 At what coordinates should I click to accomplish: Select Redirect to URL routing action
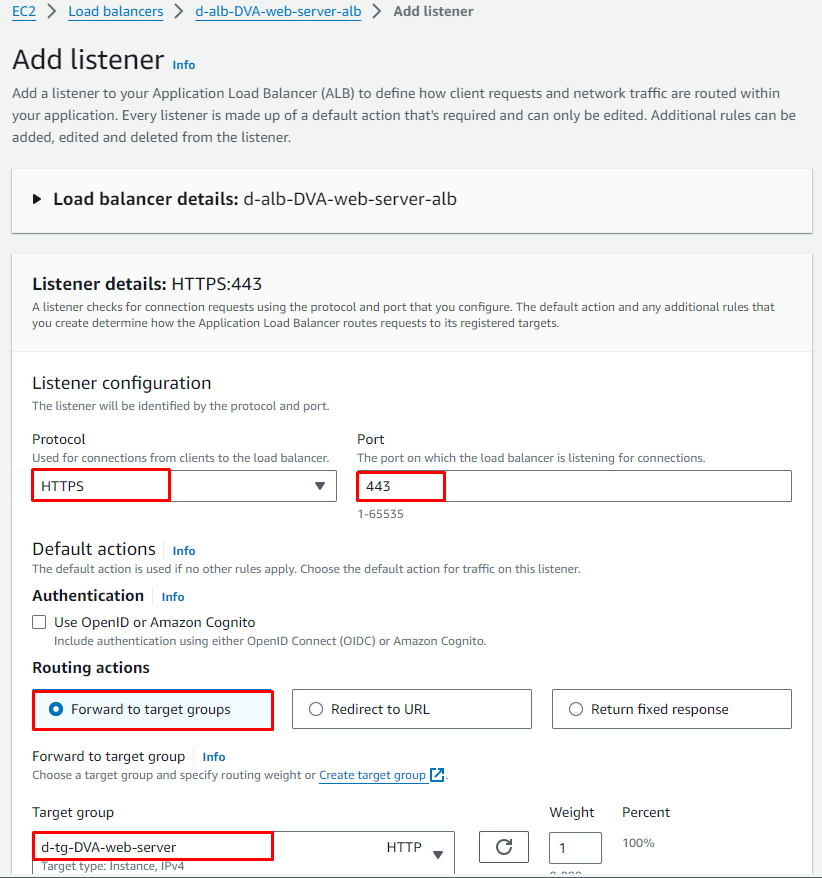coord(316,709)
